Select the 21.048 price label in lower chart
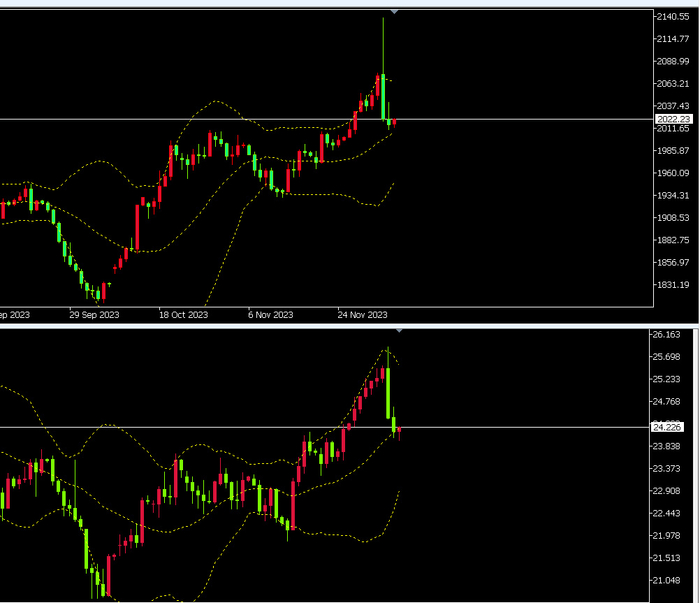Viewport: 700px width, 603px height. [x=667, y=581]
